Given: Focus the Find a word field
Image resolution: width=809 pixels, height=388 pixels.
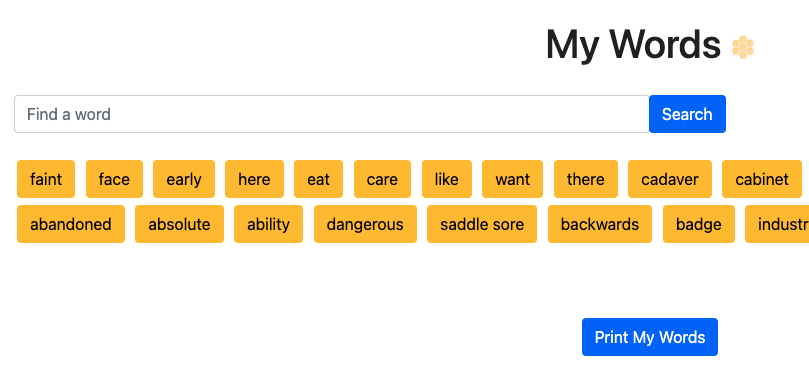Looking at the screenshot, I should click(332, 114).
